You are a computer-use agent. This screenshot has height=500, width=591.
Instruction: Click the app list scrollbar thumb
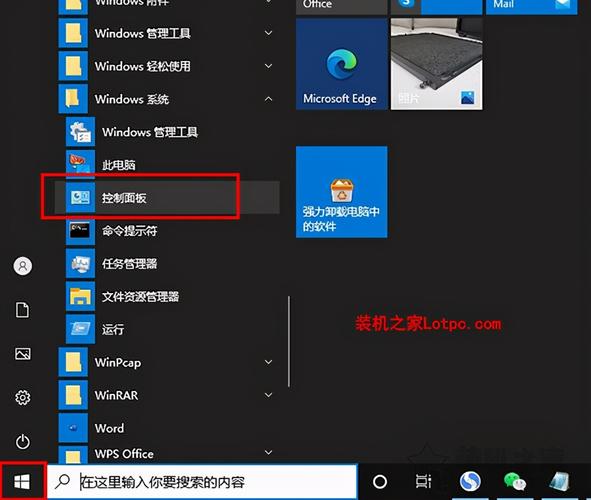[289, 341]
